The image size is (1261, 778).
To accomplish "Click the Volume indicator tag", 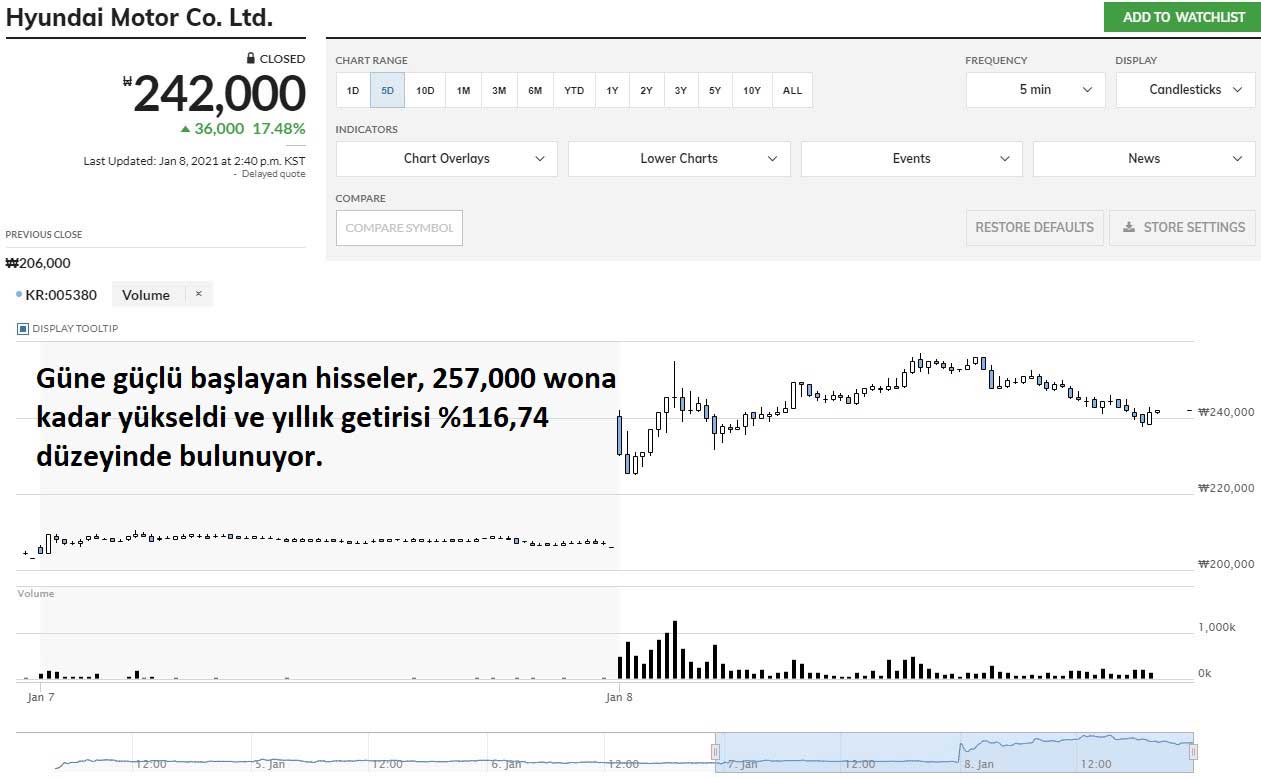I will (x=146, y=295).
